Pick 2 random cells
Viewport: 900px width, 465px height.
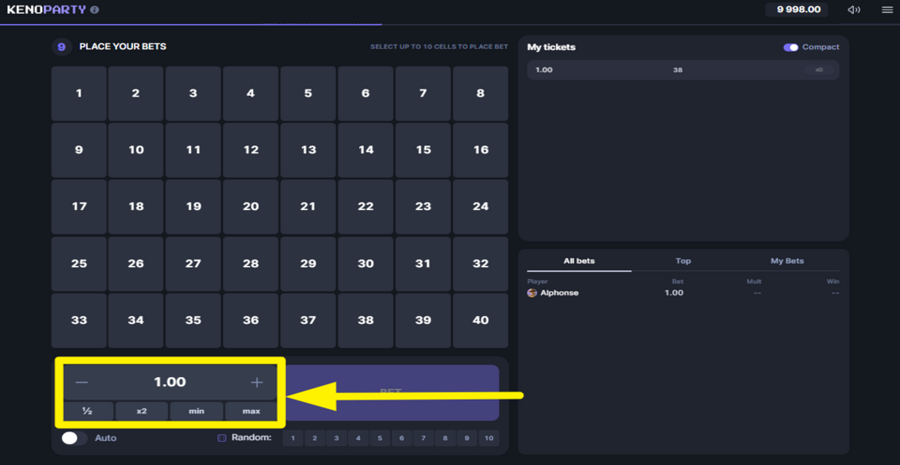[x=315, y=439]
